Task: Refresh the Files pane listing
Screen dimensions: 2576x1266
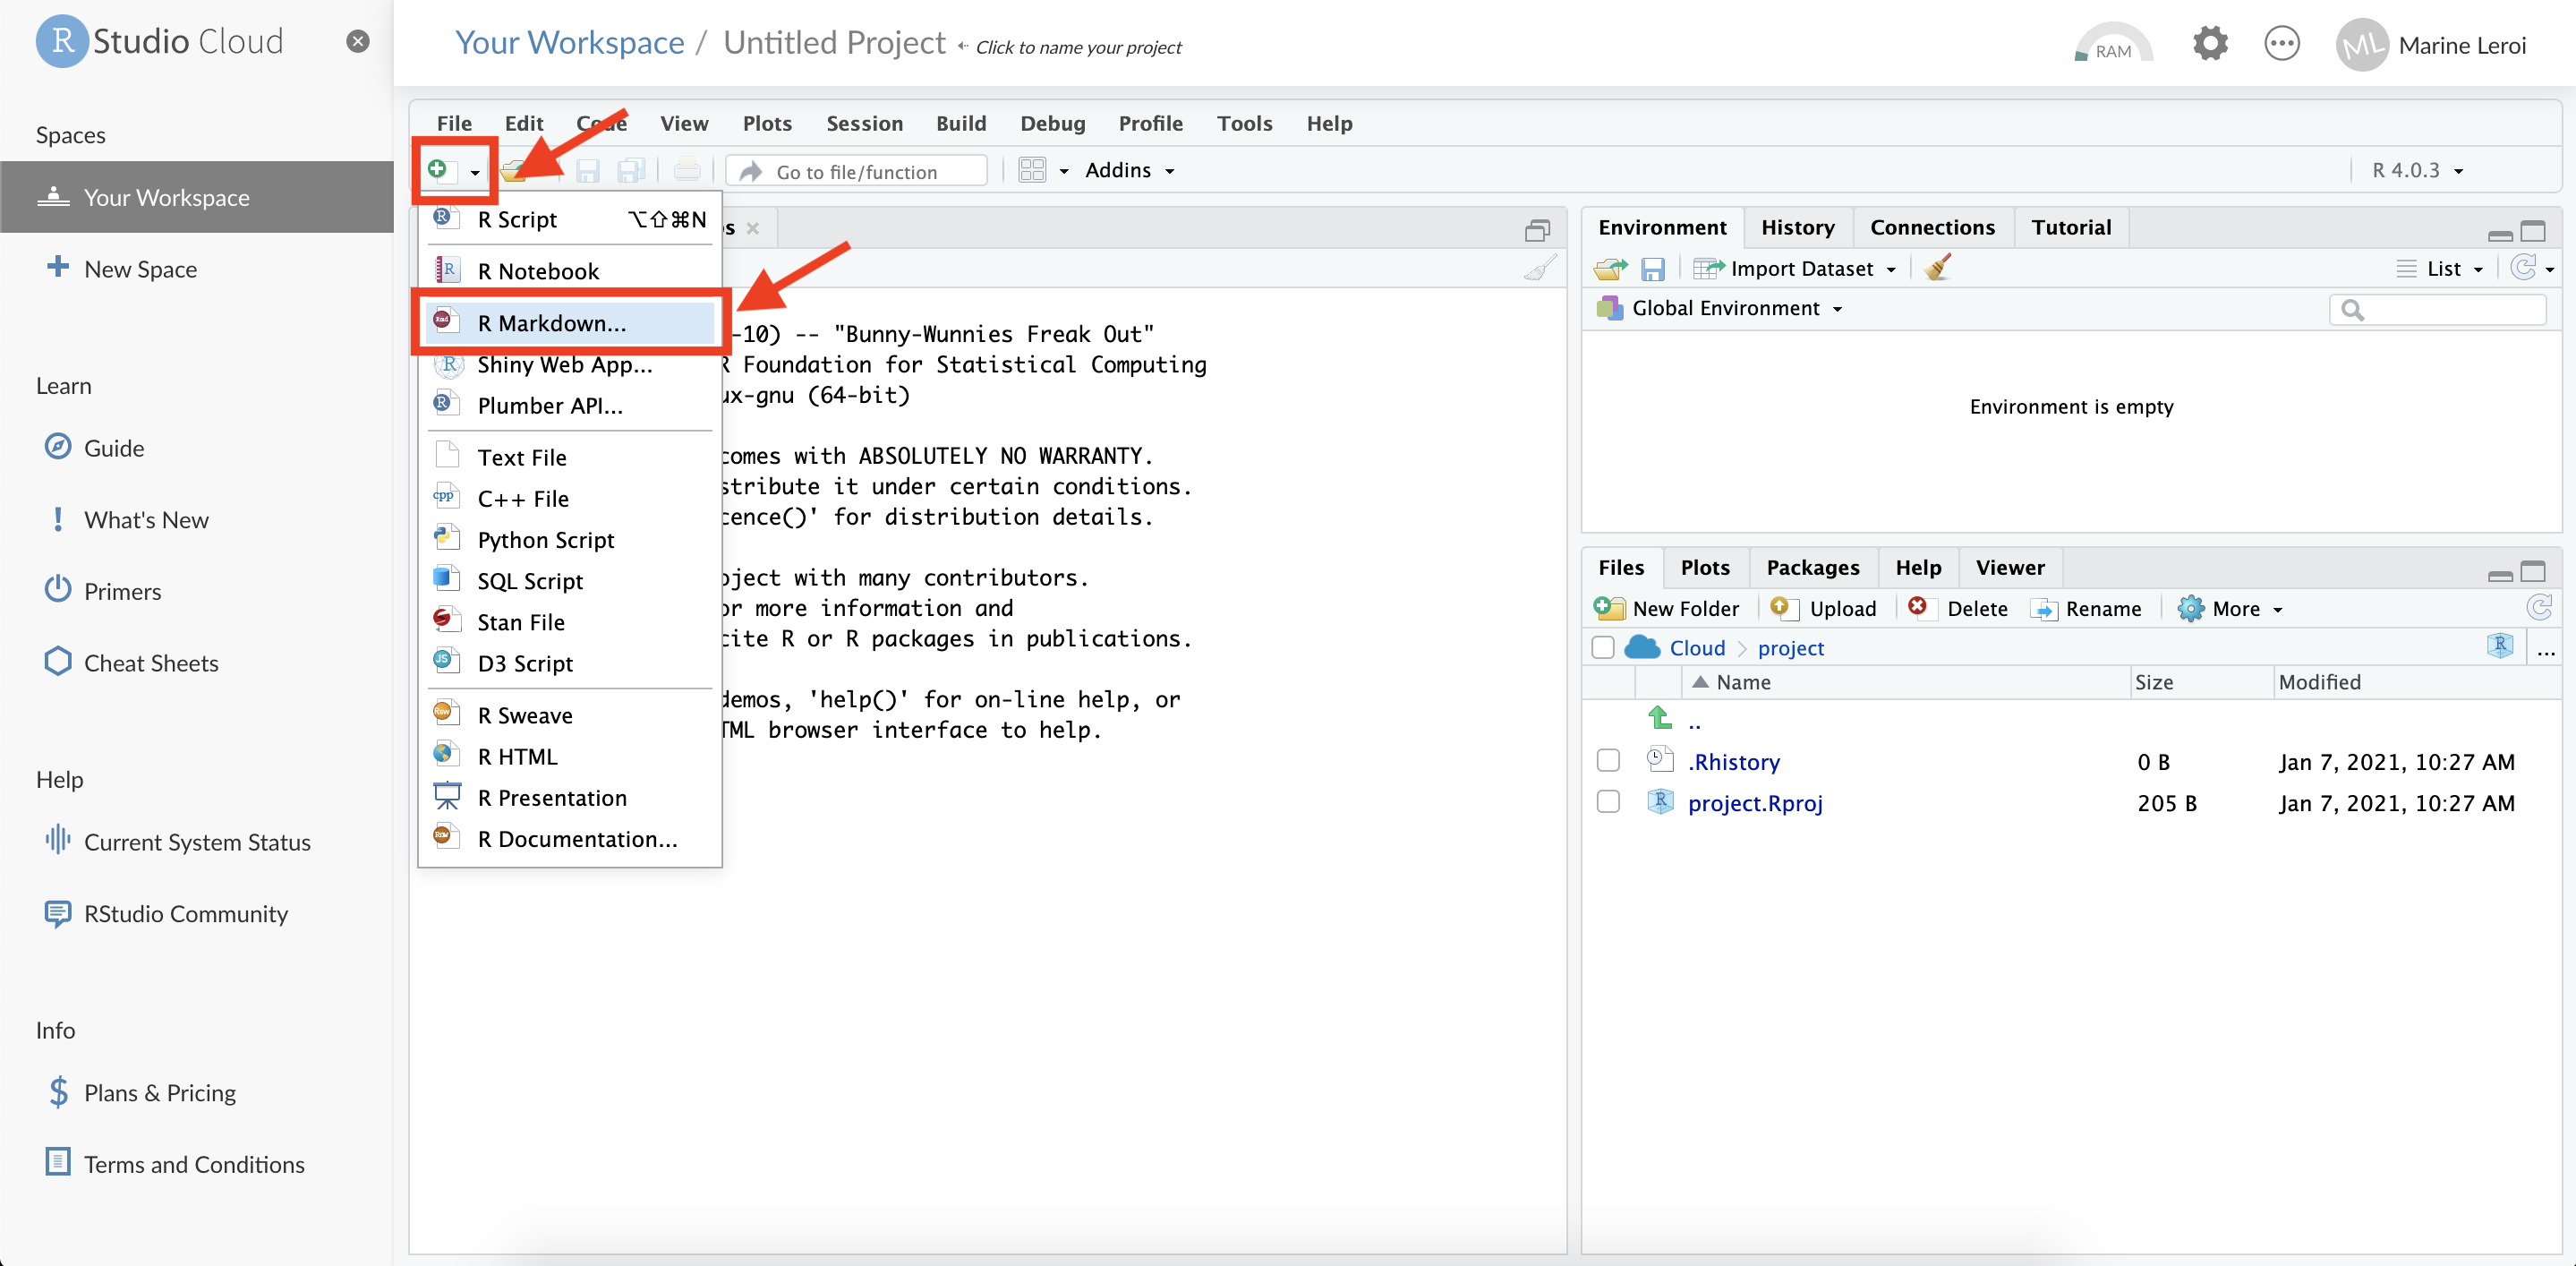Action: coord(2539,607)
